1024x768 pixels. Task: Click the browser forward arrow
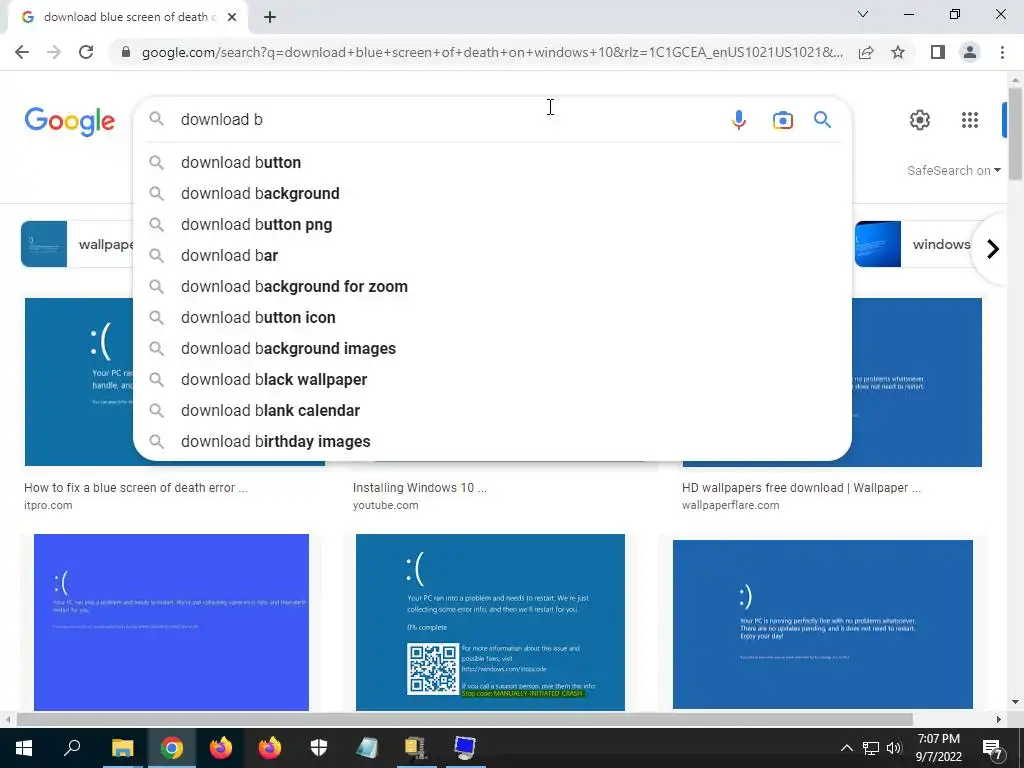point(54,52)
